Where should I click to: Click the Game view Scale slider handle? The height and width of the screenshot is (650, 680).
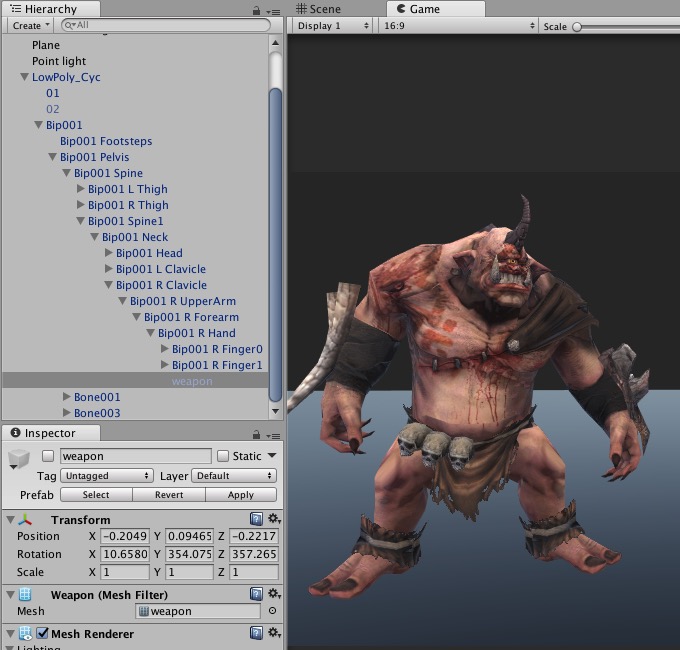pyautogui.click(x=577, y=27)
